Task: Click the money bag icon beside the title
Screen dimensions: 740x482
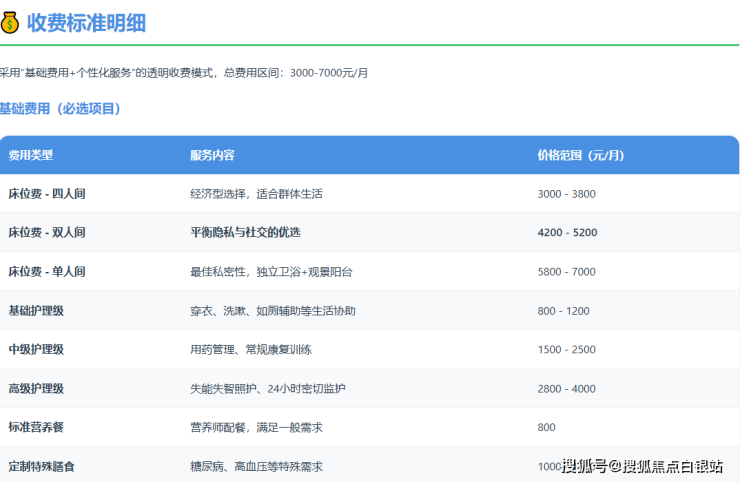Action: click(x=11, y=22)
